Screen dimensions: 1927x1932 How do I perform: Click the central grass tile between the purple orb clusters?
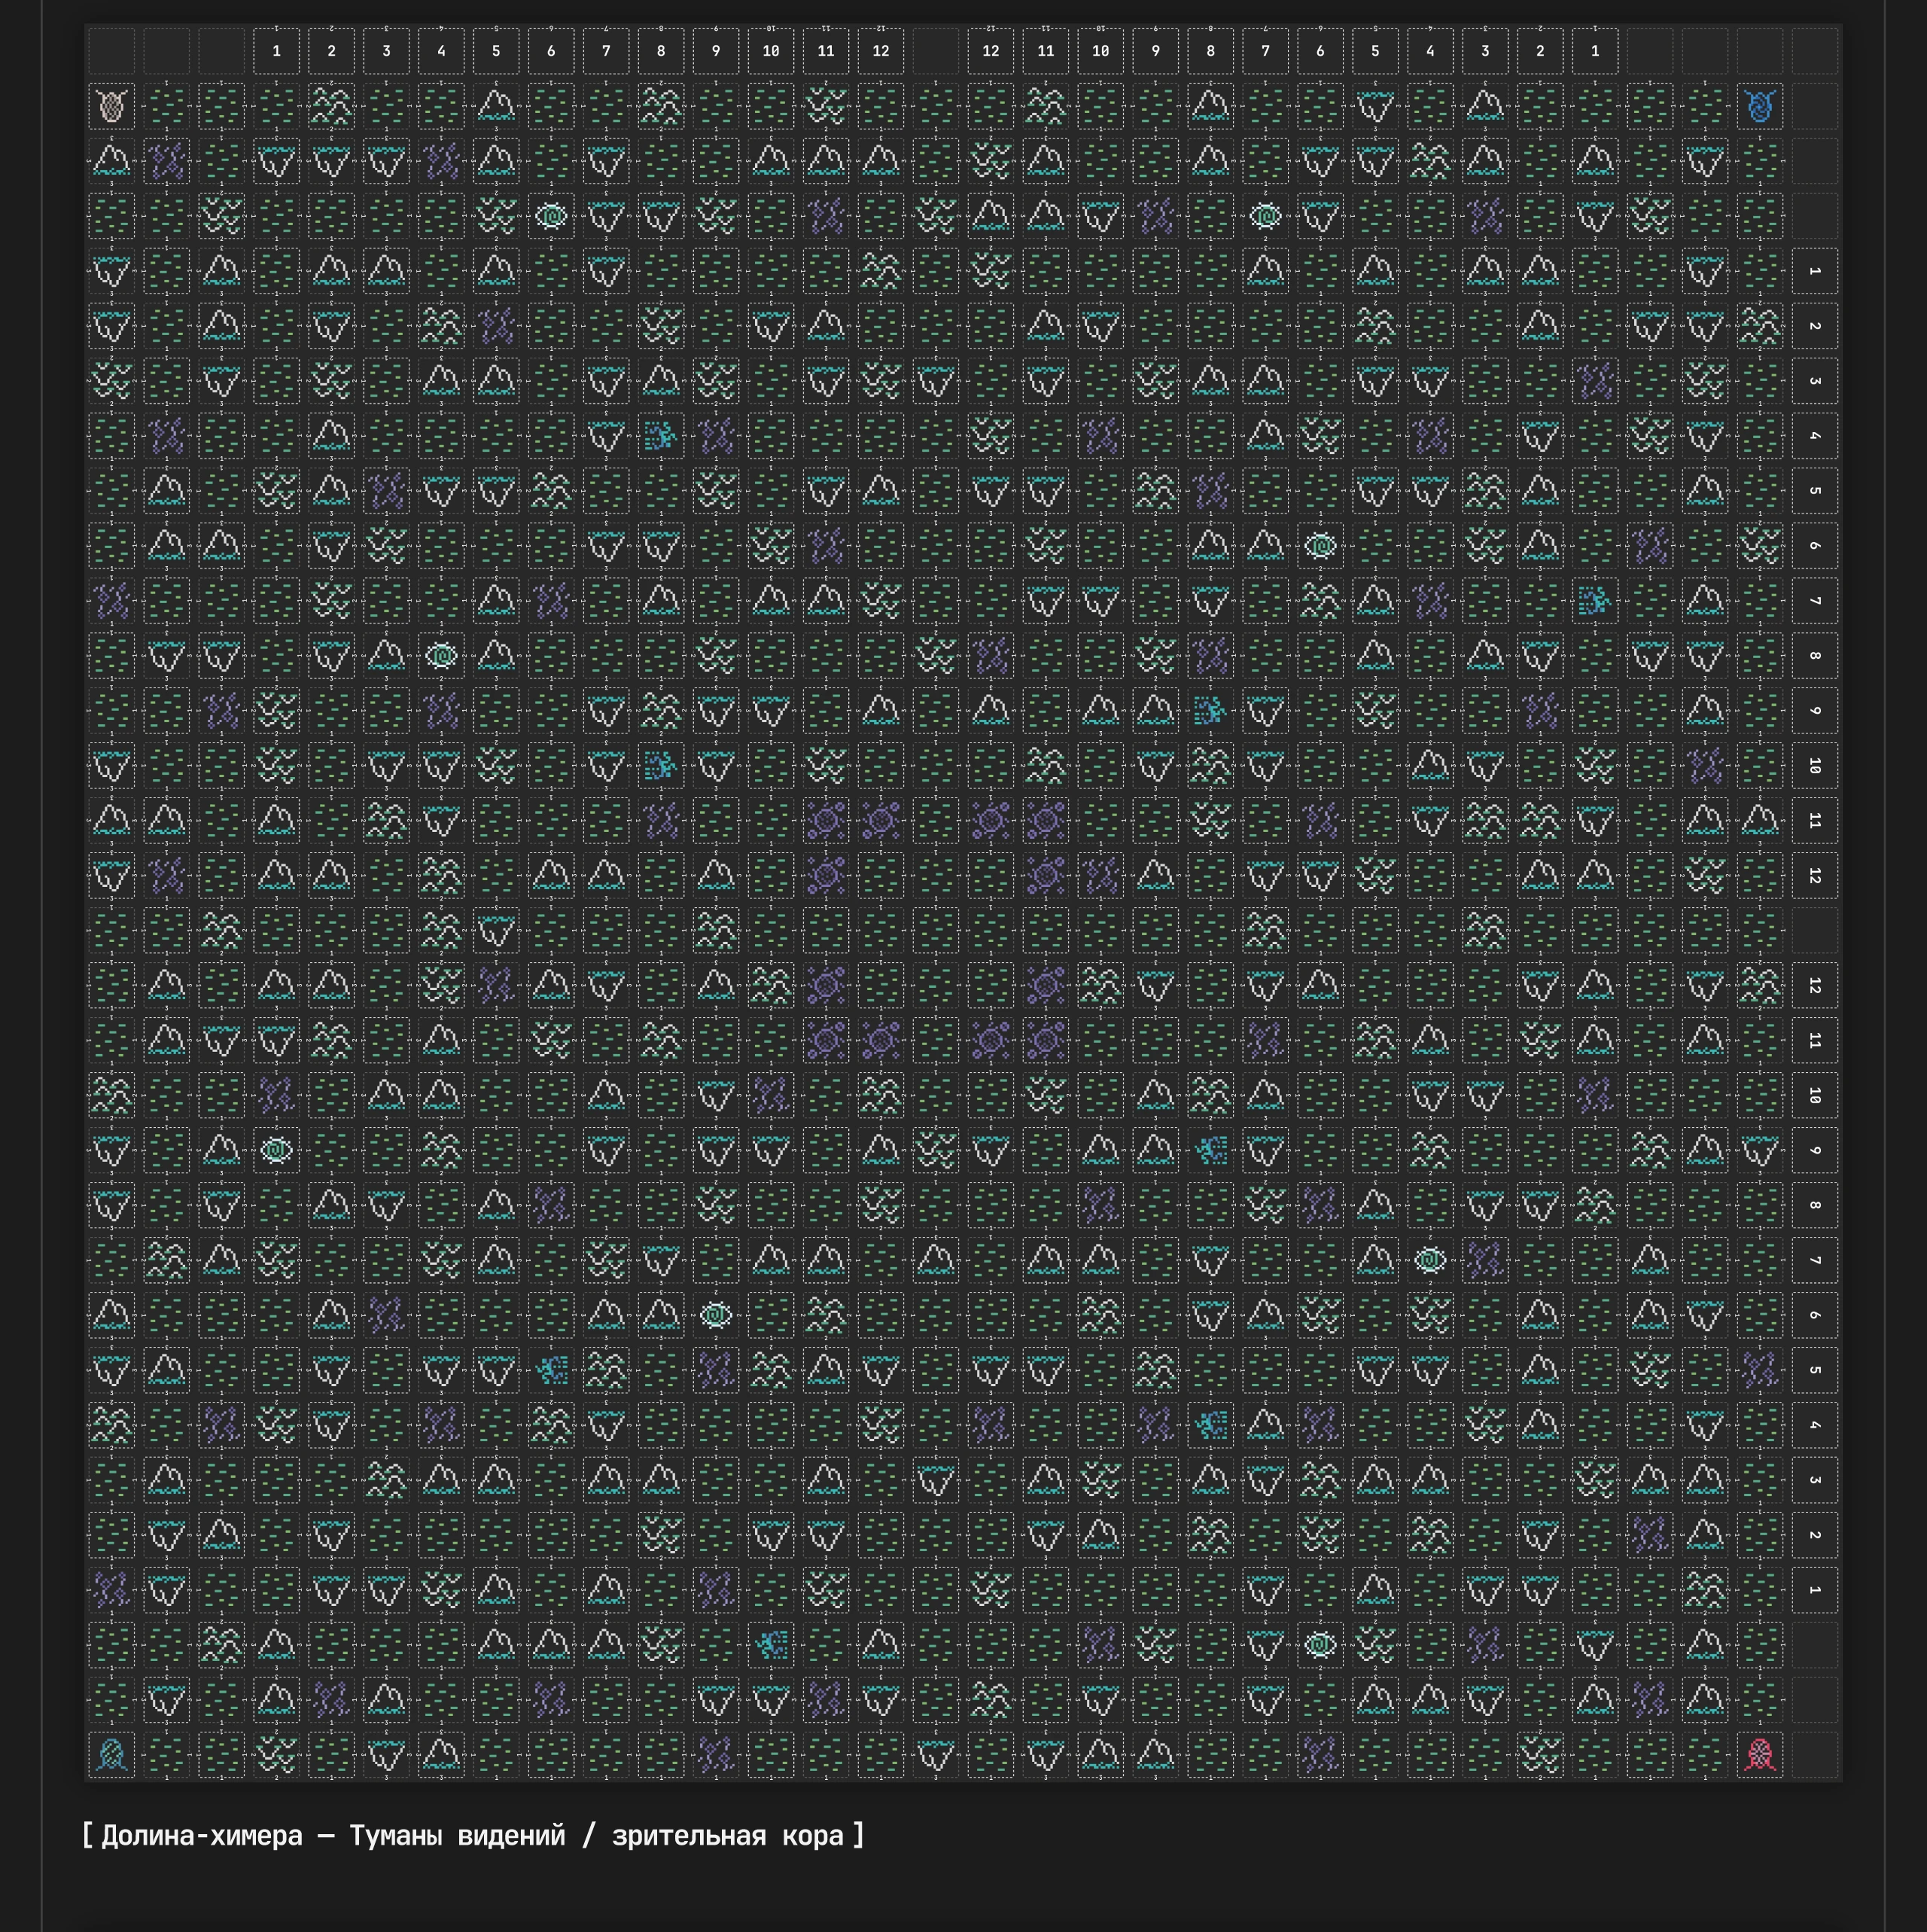coord(935,930)
